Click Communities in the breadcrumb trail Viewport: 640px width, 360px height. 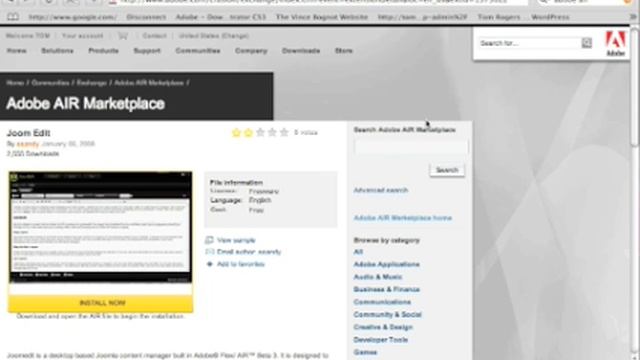point(51,83)
